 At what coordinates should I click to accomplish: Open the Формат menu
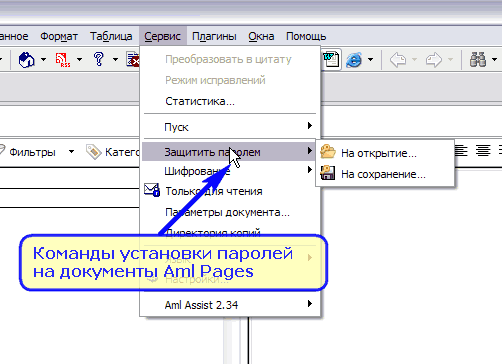pyautogui.click(x=59, y=36)
